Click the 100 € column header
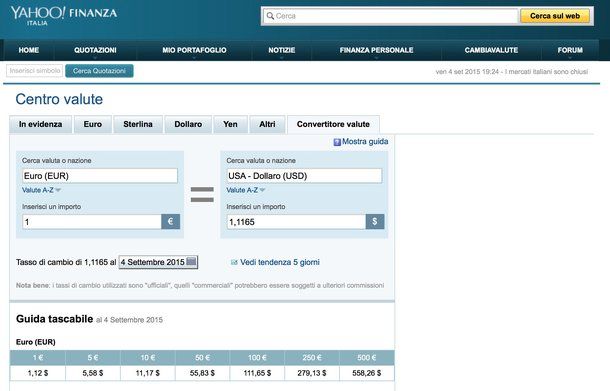Image resolution: width=610 pixels, height=391 pixels. 257,358
